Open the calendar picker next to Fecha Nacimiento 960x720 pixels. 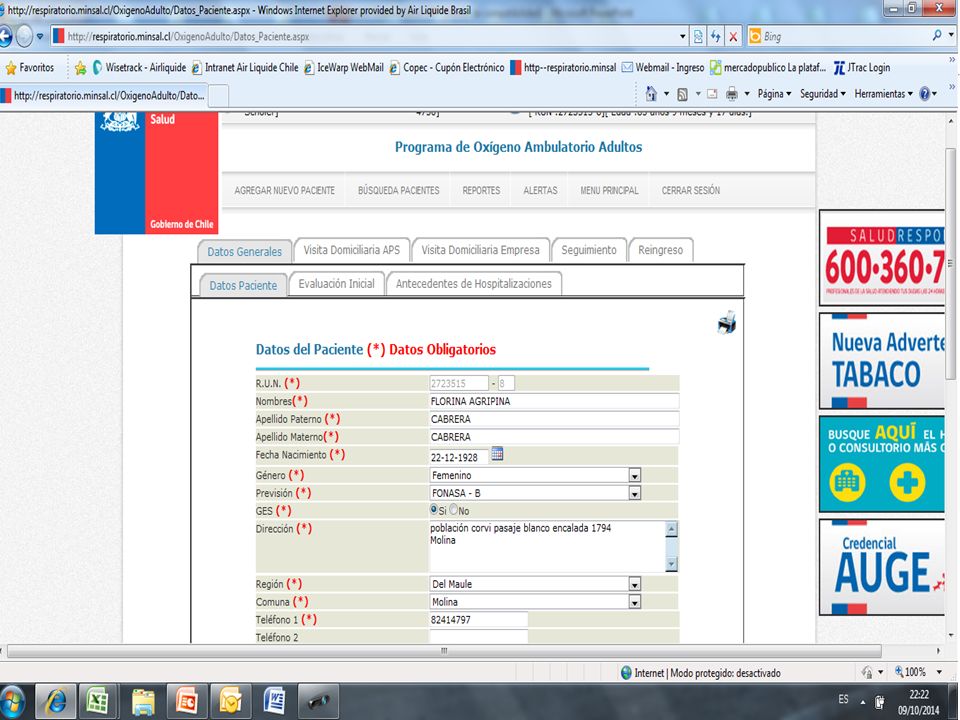click(497, 454)
